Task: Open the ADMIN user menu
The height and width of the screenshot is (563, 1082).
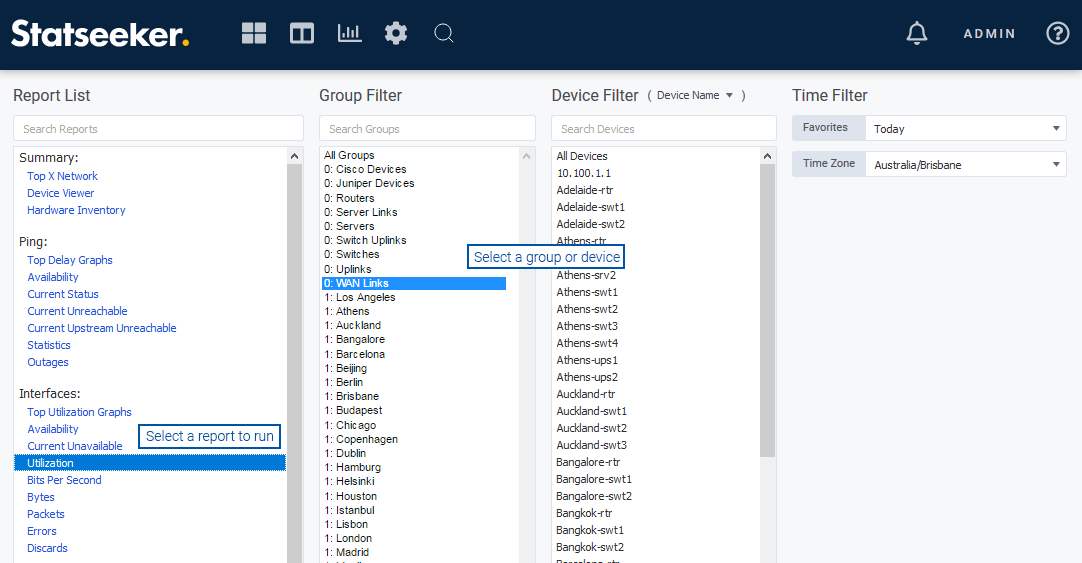Action: (x=989, y=34)
